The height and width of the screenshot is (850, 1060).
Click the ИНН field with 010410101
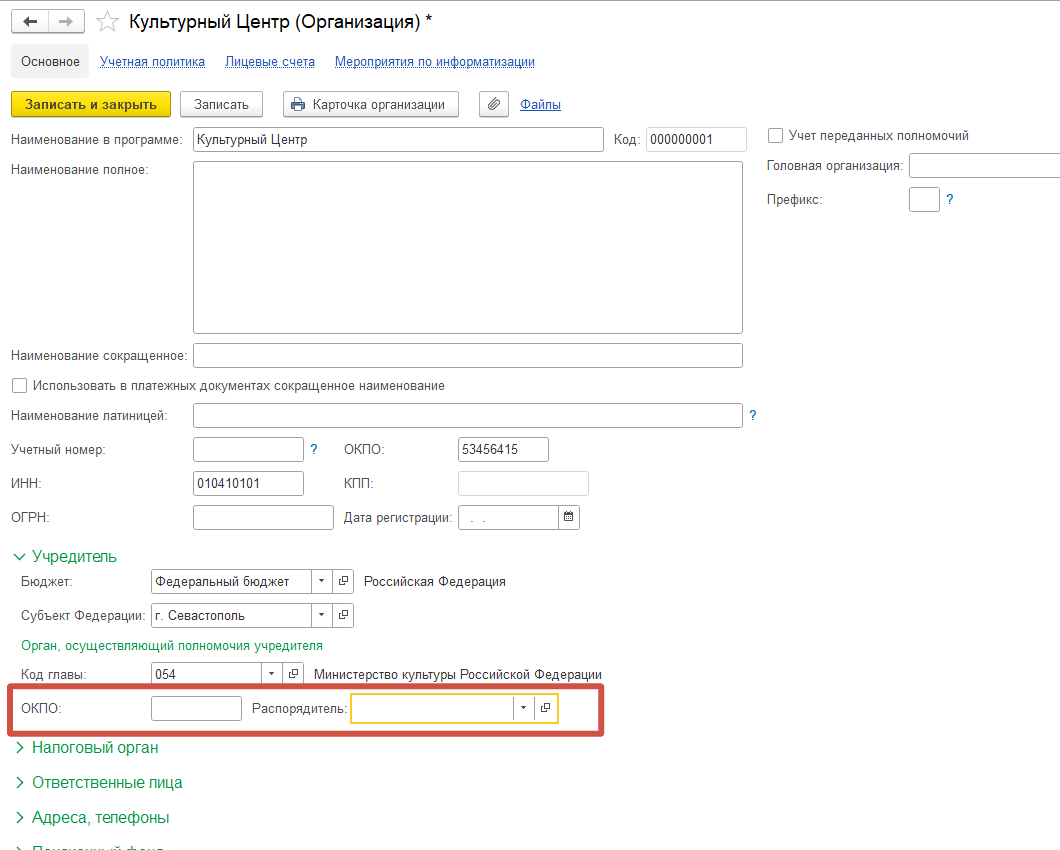click(248, 483)
